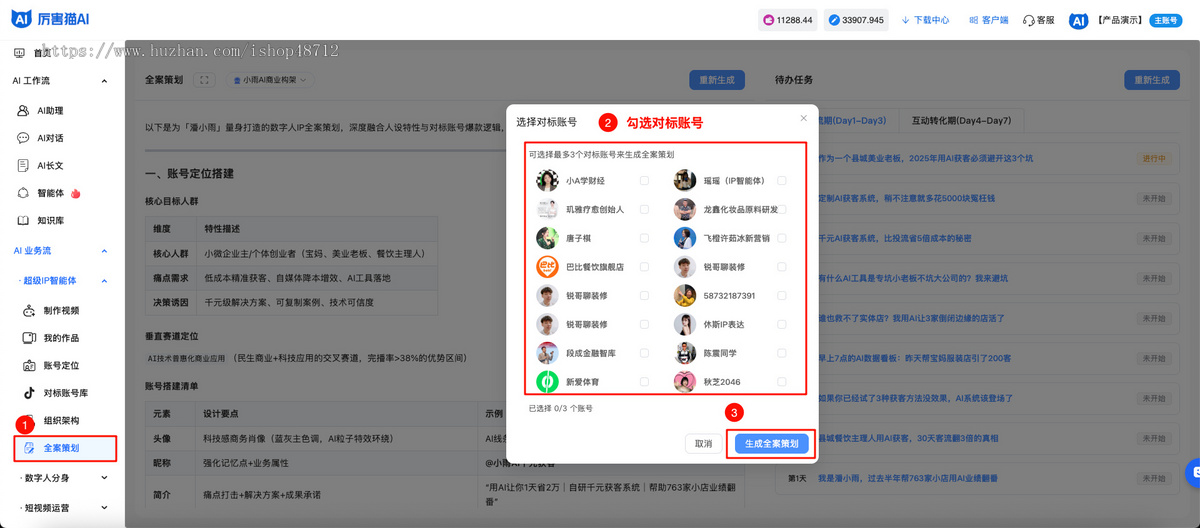Click the 龙鑫化妆品原料研发 account name
The width and height of the screenshot is (1200, 528).
[x=741, y=210]
